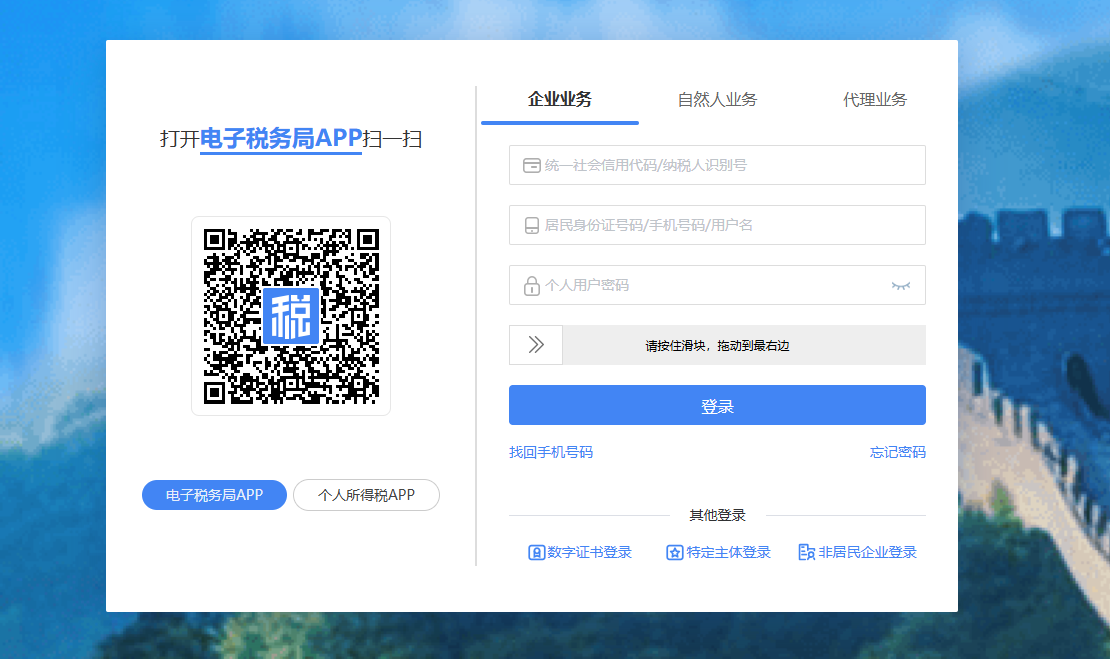Image resolution: width=1110 pixels, height=659 pixels.
Task: Click the card icon in the credit code field
Action: (x=532, y=166)
